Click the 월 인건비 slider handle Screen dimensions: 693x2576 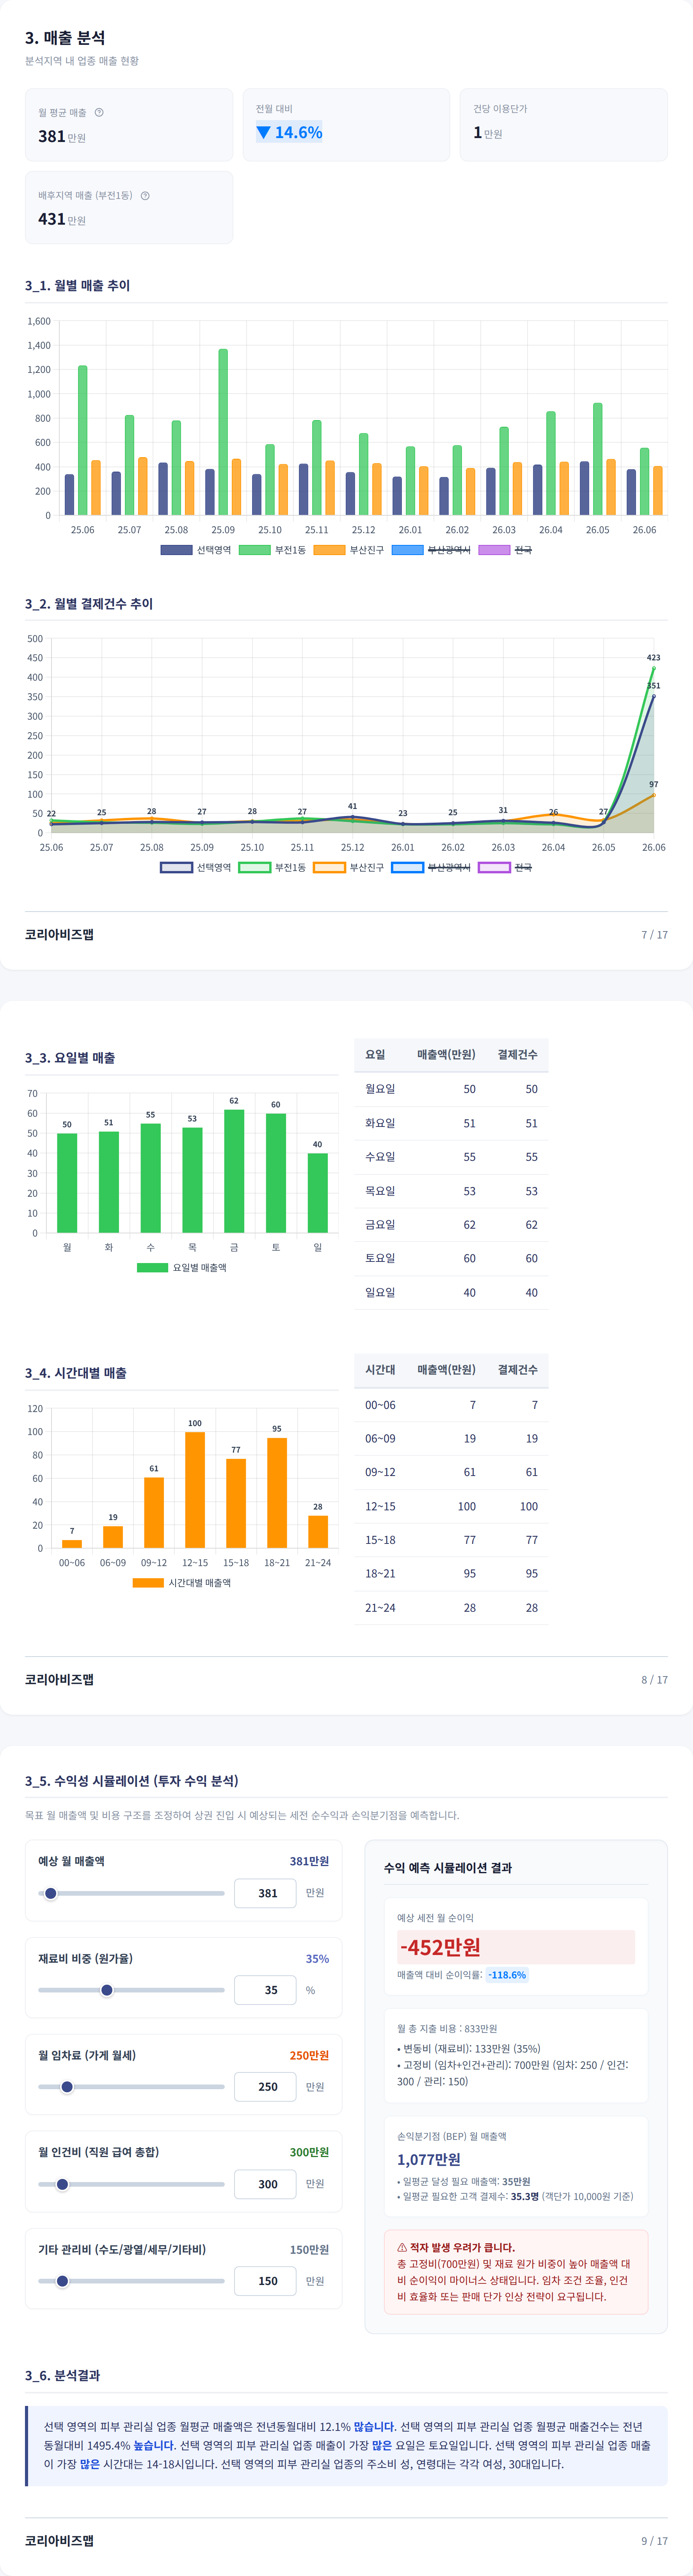[x=62, y=2184]
